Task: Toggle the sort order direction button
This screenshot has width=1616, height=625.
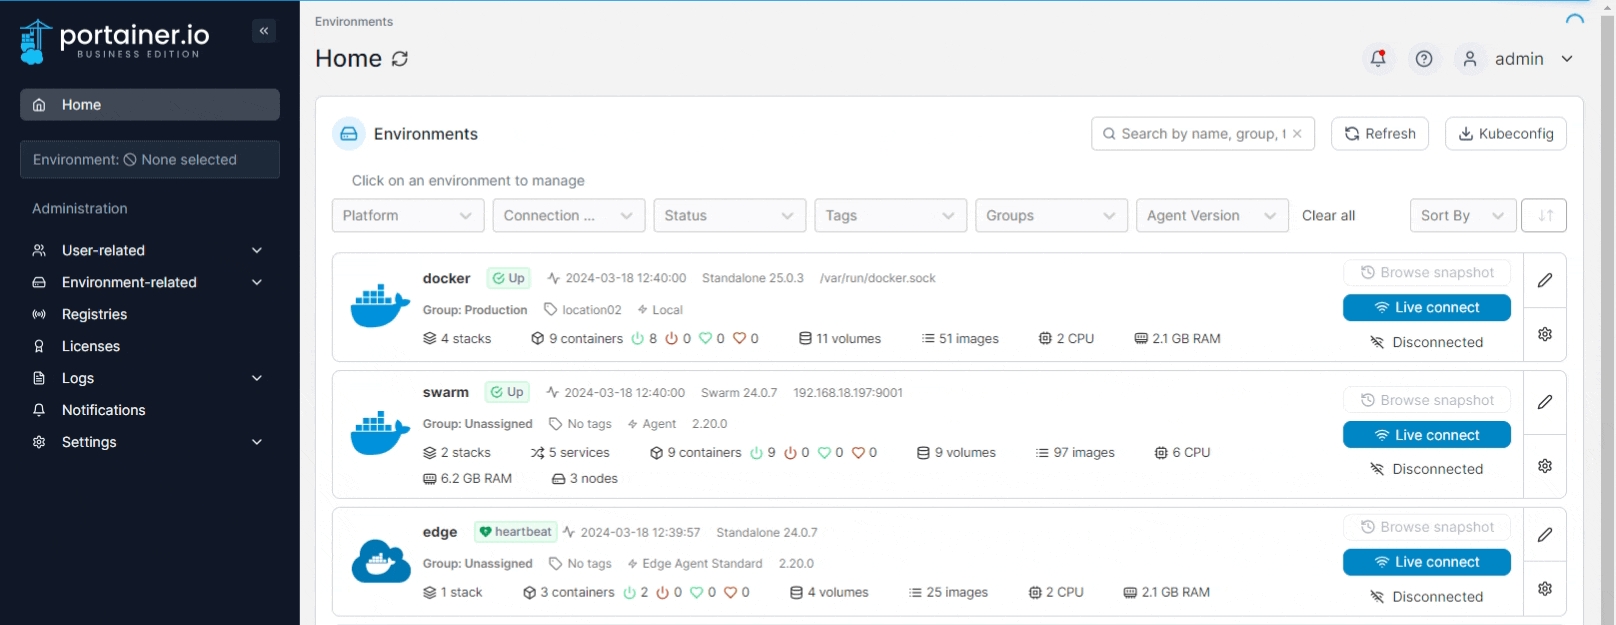Action: click(x=1544, y=216)
